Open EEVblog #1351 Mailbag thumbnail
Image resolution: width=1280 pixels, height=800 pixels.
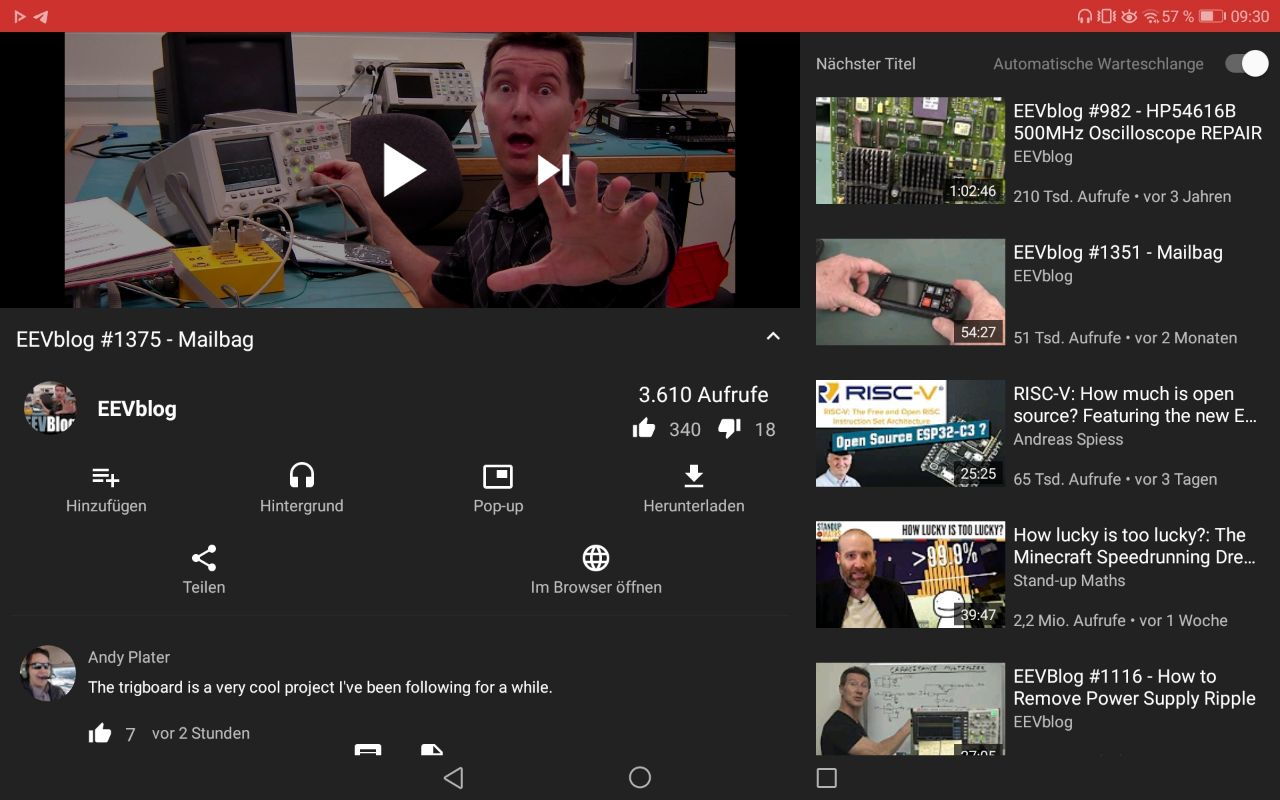910,291
